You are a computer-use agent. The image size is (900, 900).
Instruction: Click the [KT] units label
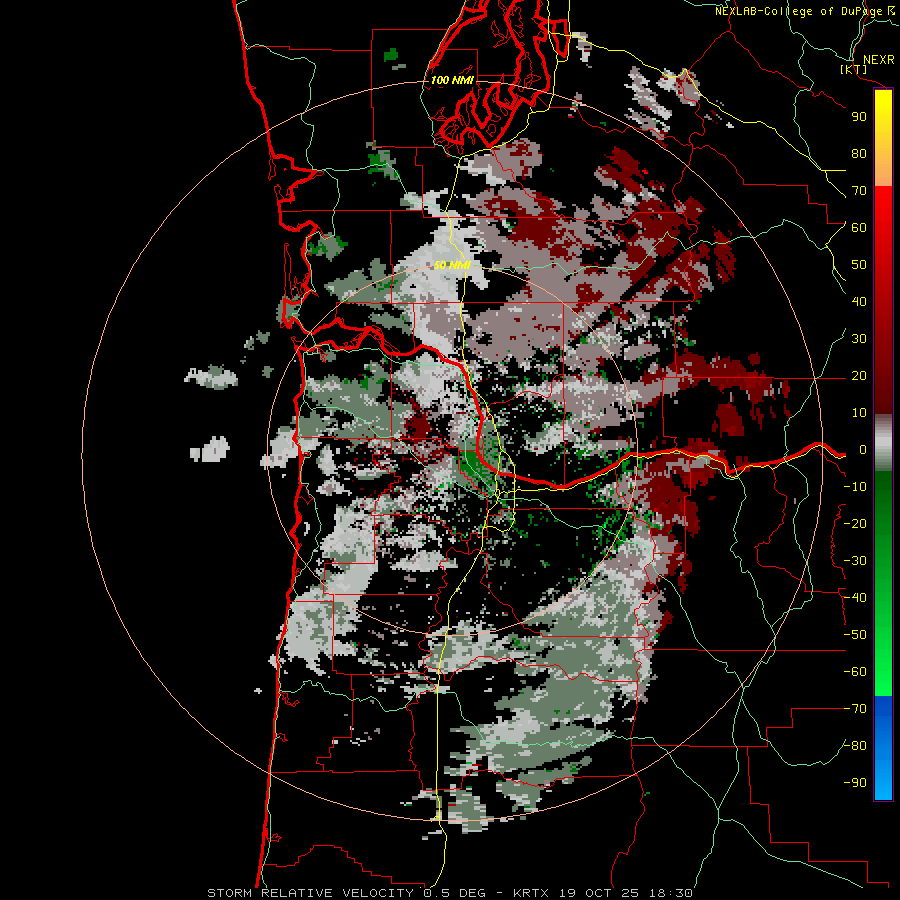[x=854, y=69]
